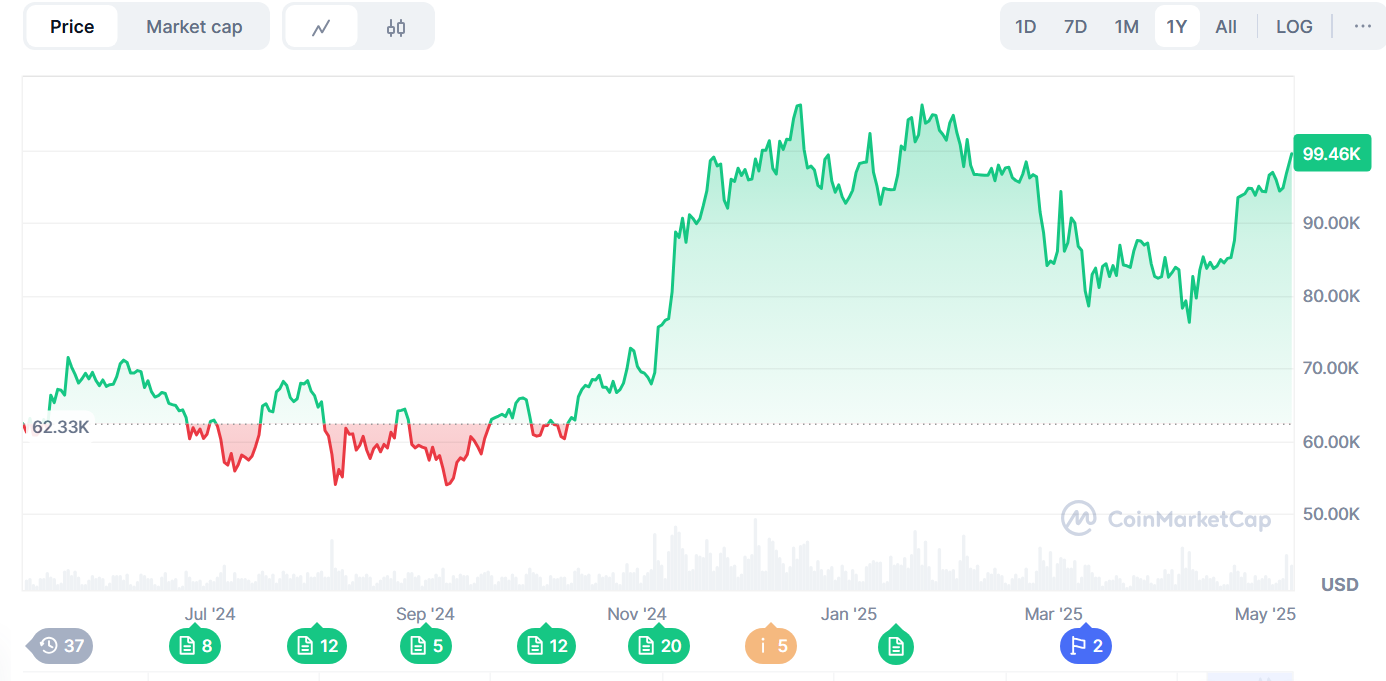The height and width of the screenshot is (681, 1386).
Task: Select the Price tab
Action: click(72, 27)
